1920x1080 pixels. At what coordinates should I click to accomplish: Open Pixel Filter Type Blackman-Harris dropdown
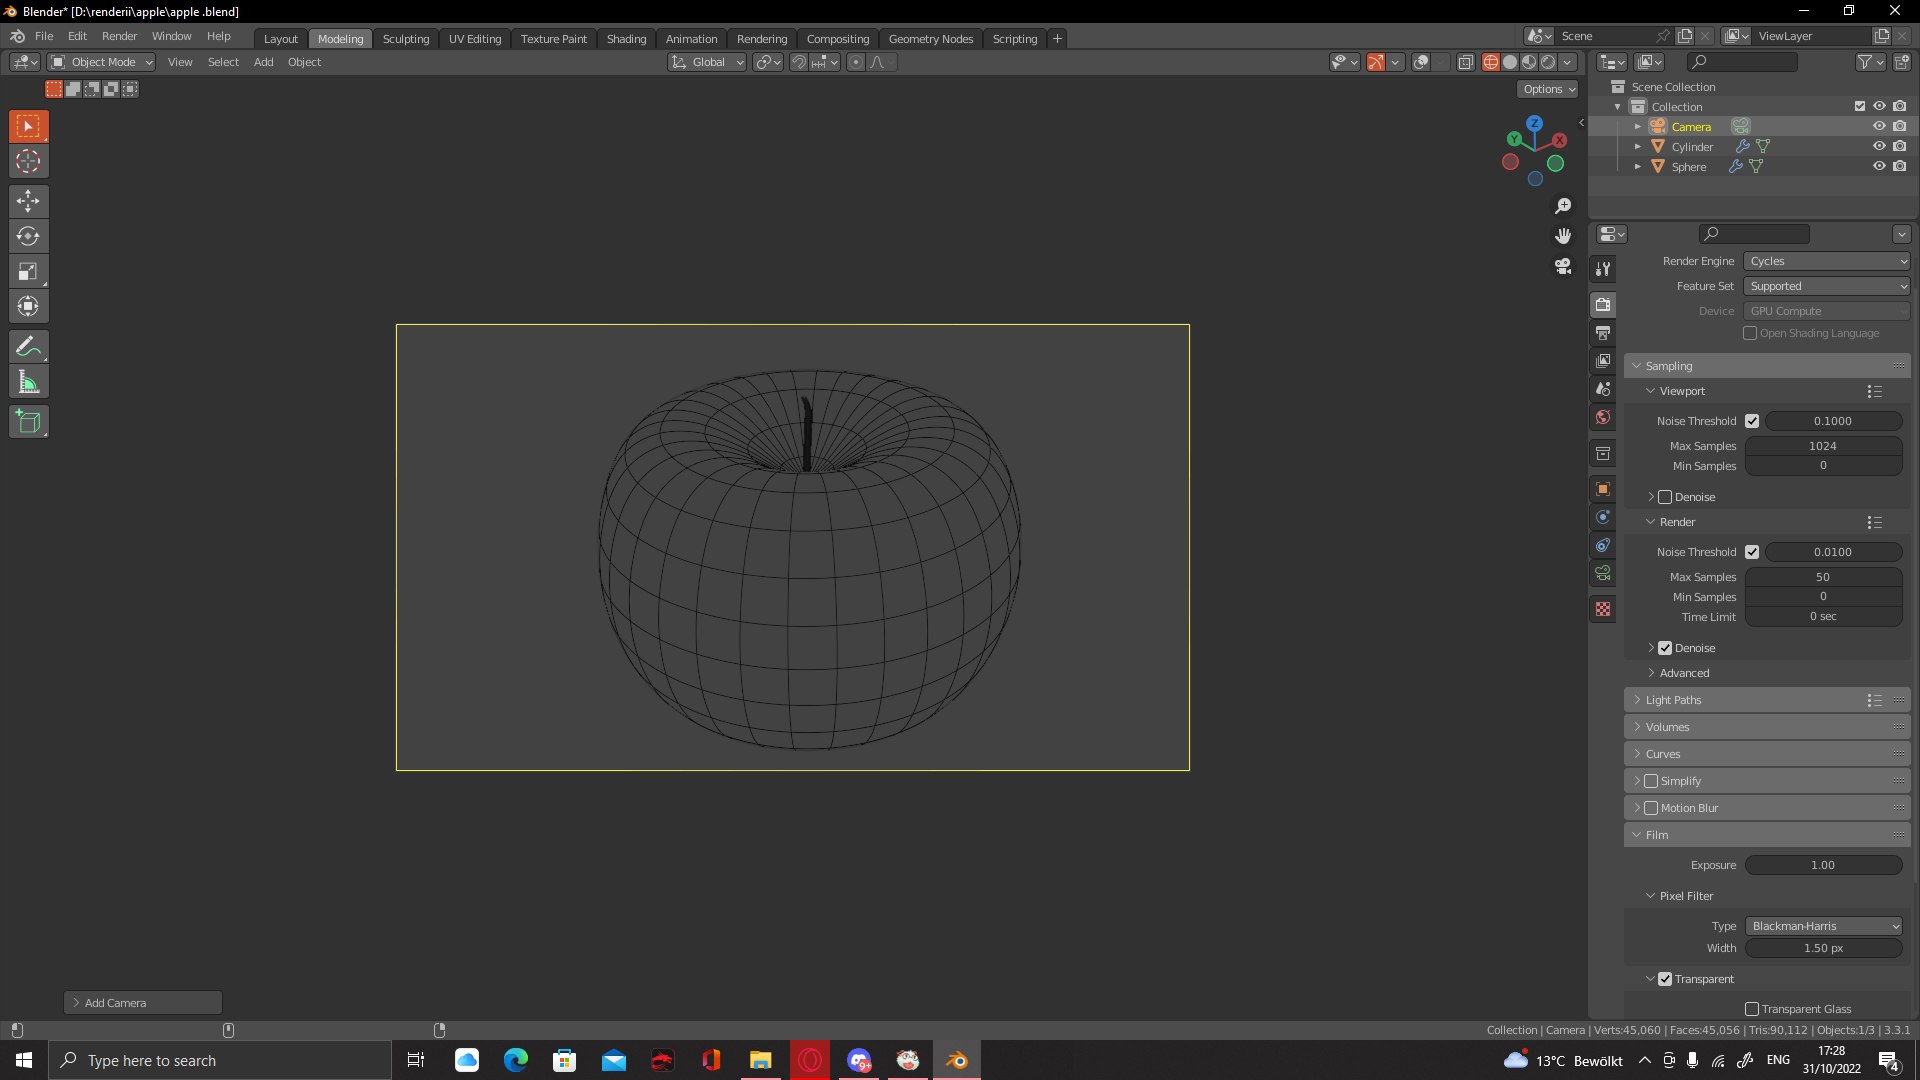tap(1824, 926)
